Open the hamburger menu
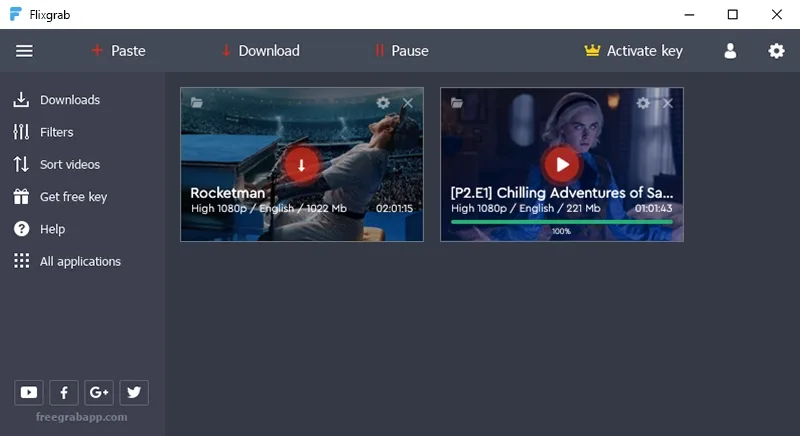The width and height of the screenshot is (800, 436). coord(24,51)
